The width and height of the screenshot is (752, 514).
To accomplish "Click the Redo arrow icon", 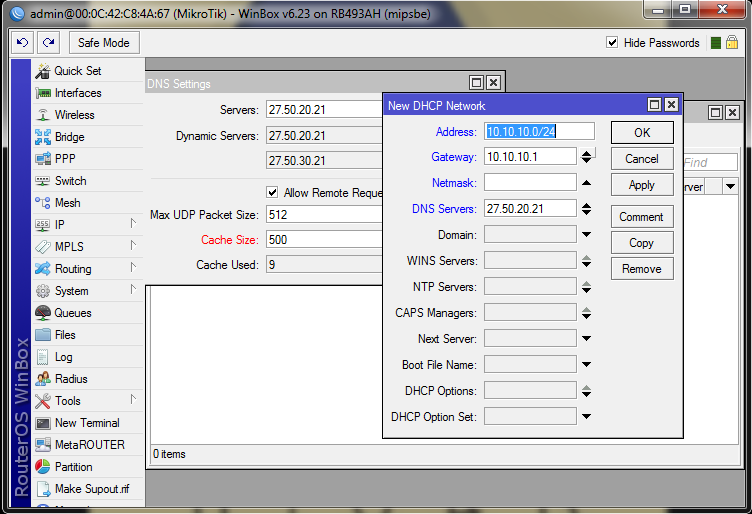I will coord(48,43).
